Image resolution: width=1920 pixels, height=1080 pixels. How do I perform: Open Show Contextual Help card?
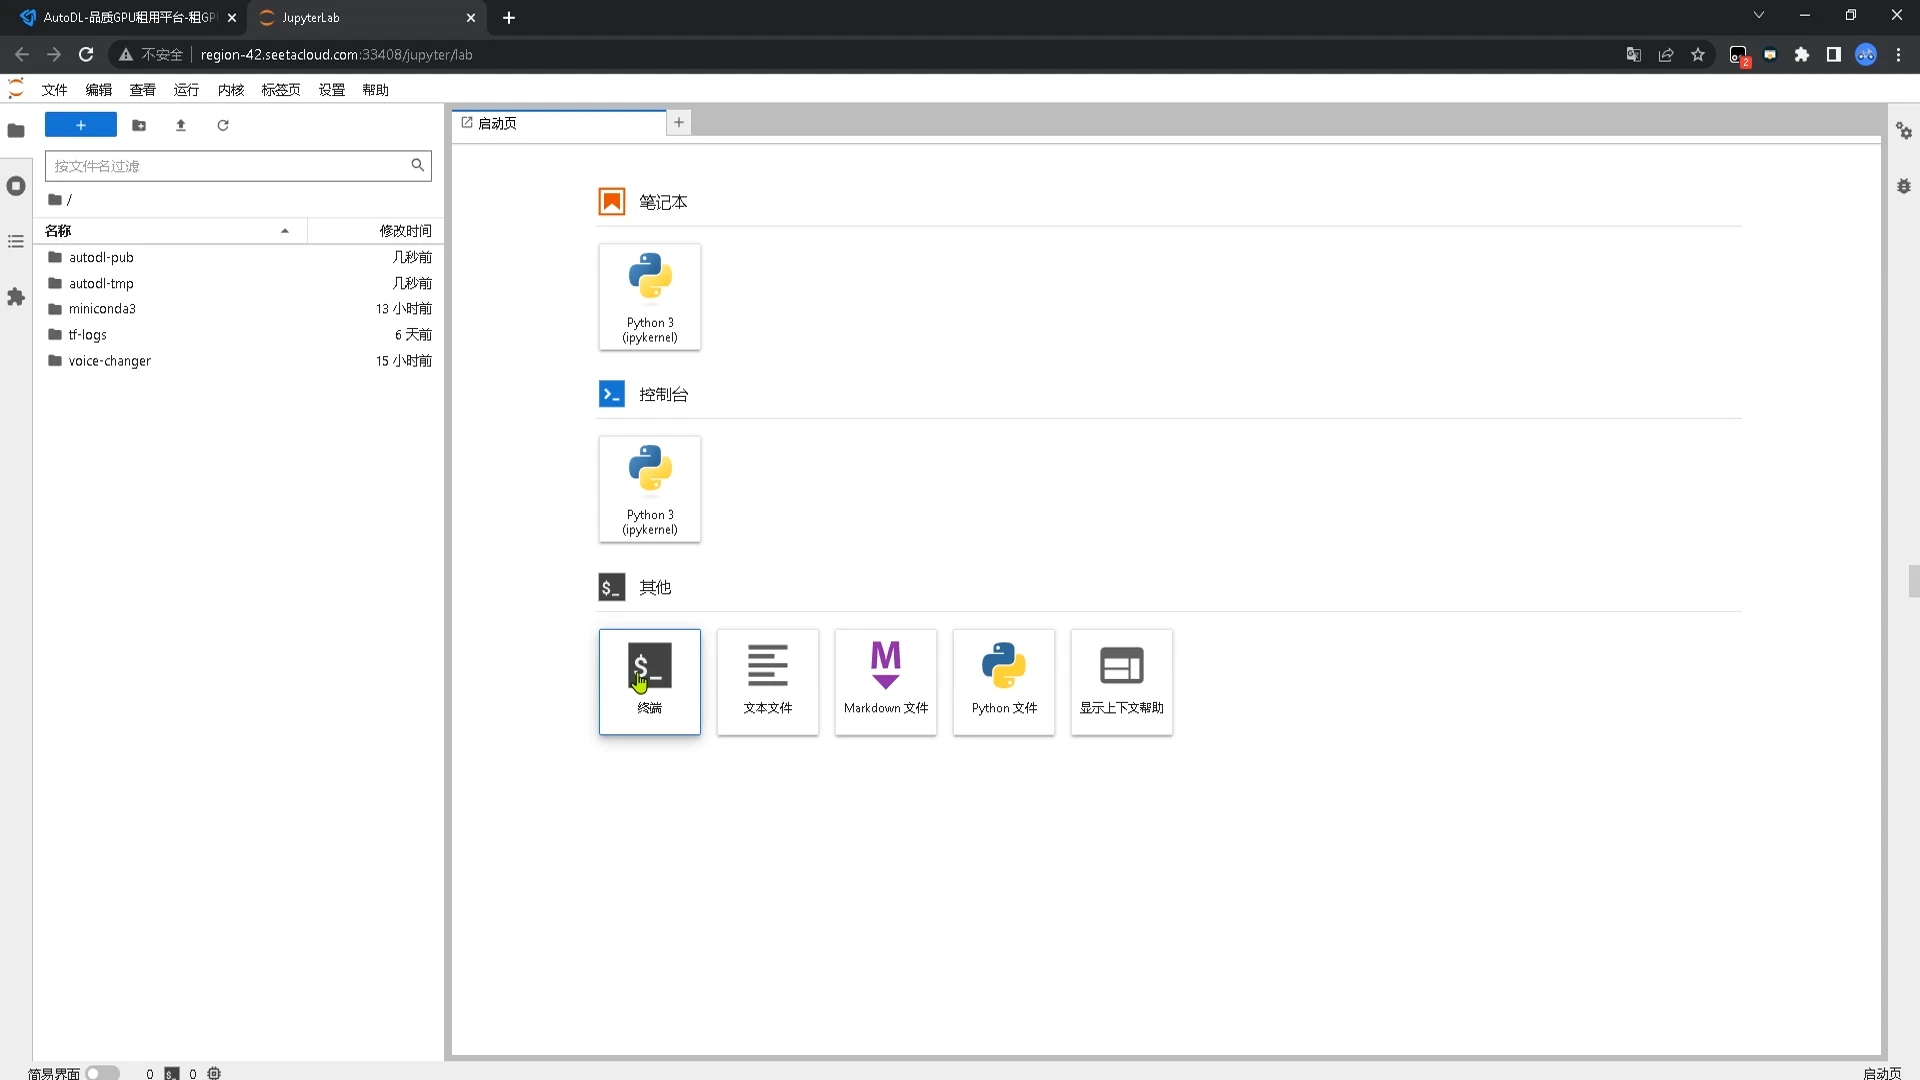pyautogui.click(x=1122, y=682)
